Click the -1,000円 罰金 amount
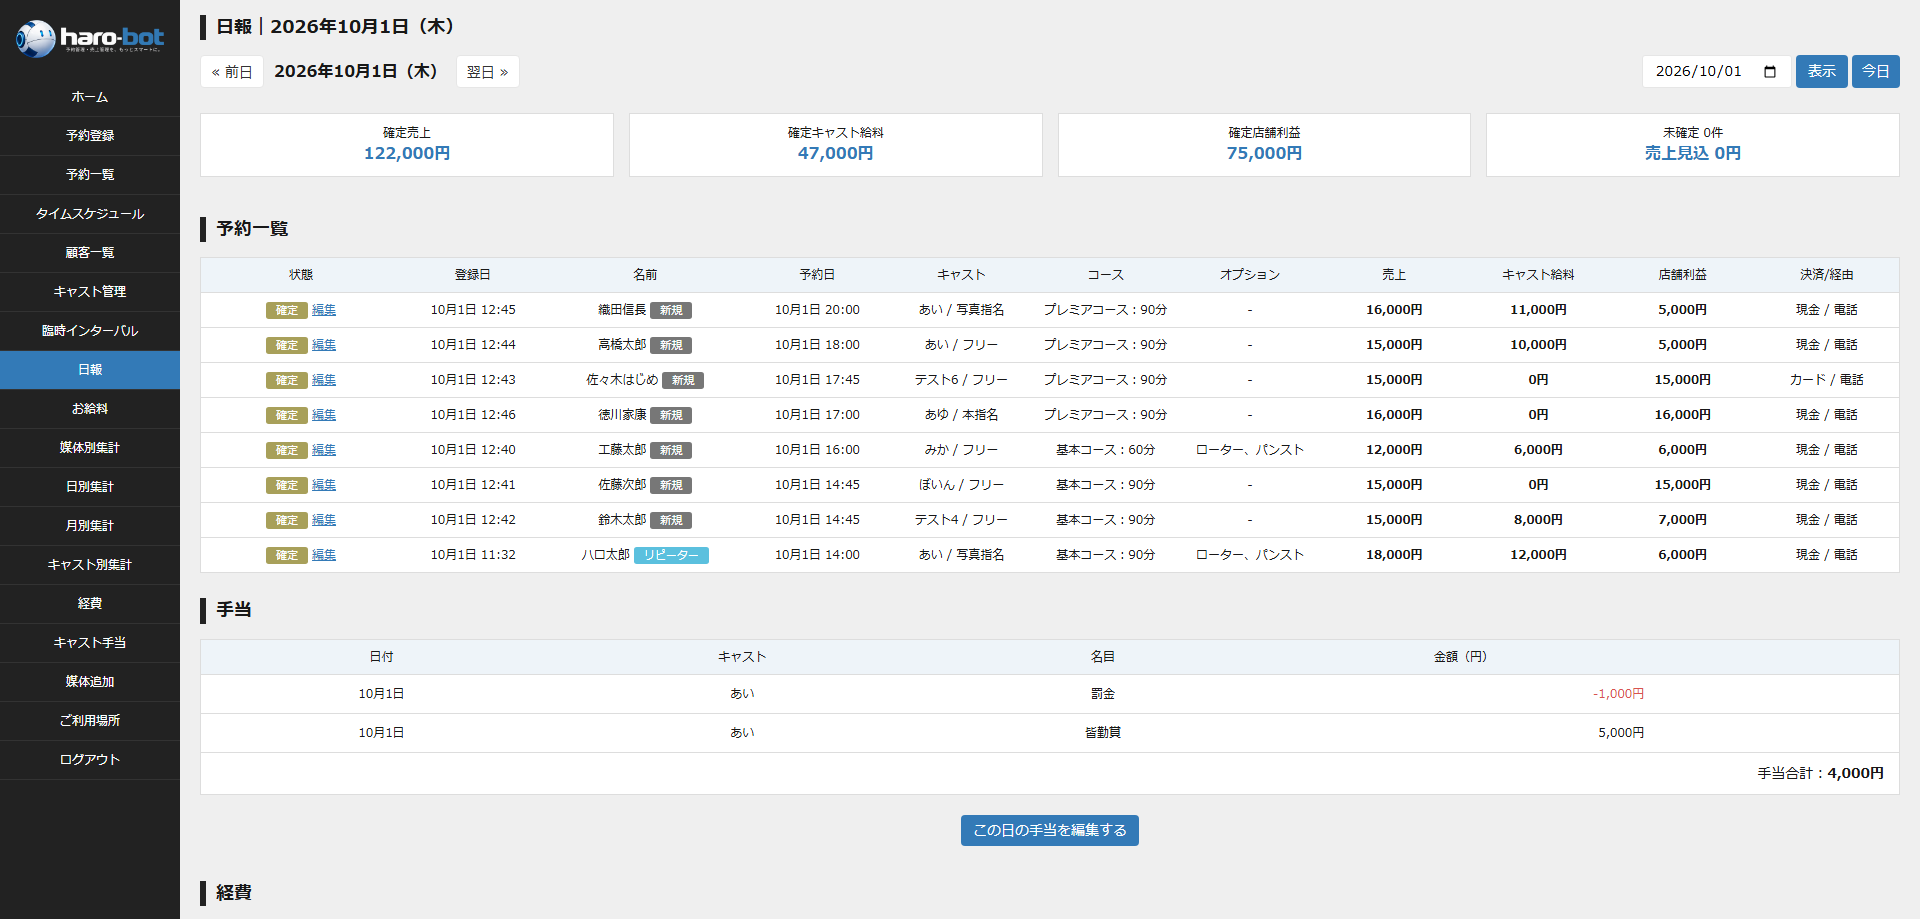The width and height of the screenshot is (1920, 919). pyautogui.click(x=1618, y=694)
